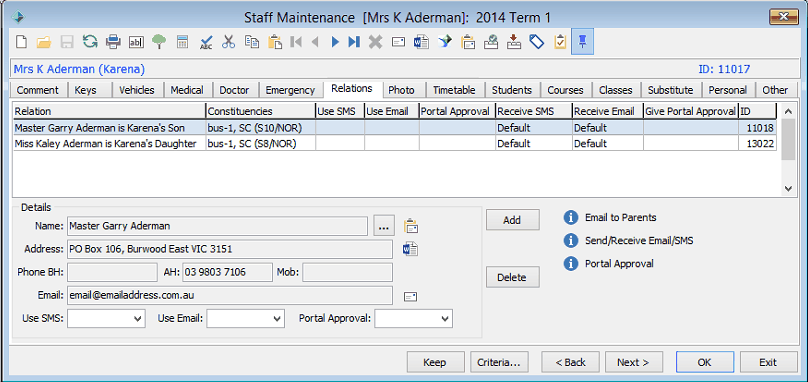Click the Keep button
This screenshot has height=382, width=808.
[434, 362]
